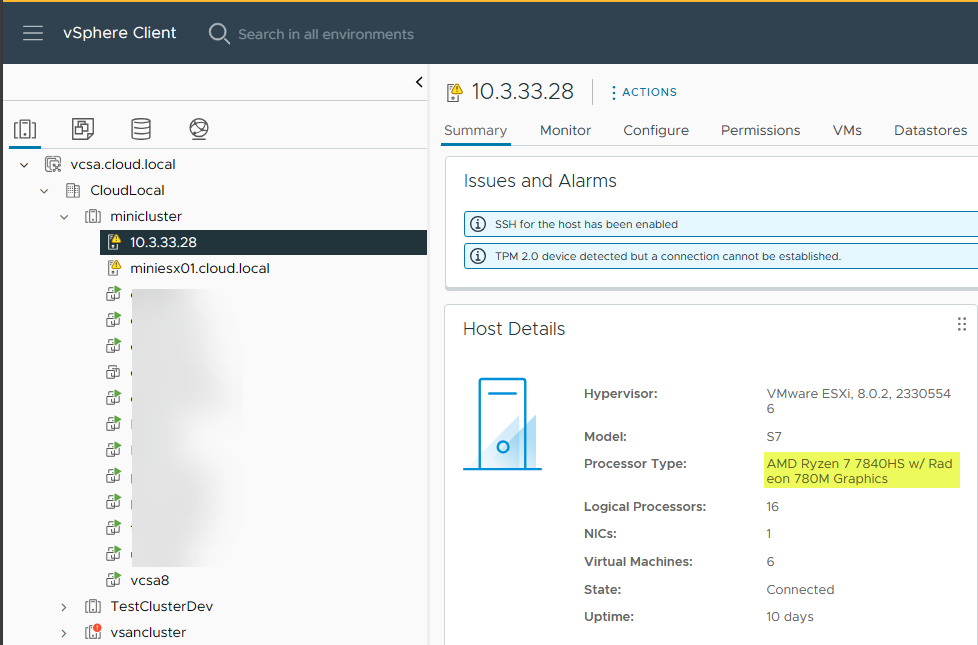The width and height of the screenshot is (978, 645).
Task: Open the Monitor tab
Action: click(565, 130)
